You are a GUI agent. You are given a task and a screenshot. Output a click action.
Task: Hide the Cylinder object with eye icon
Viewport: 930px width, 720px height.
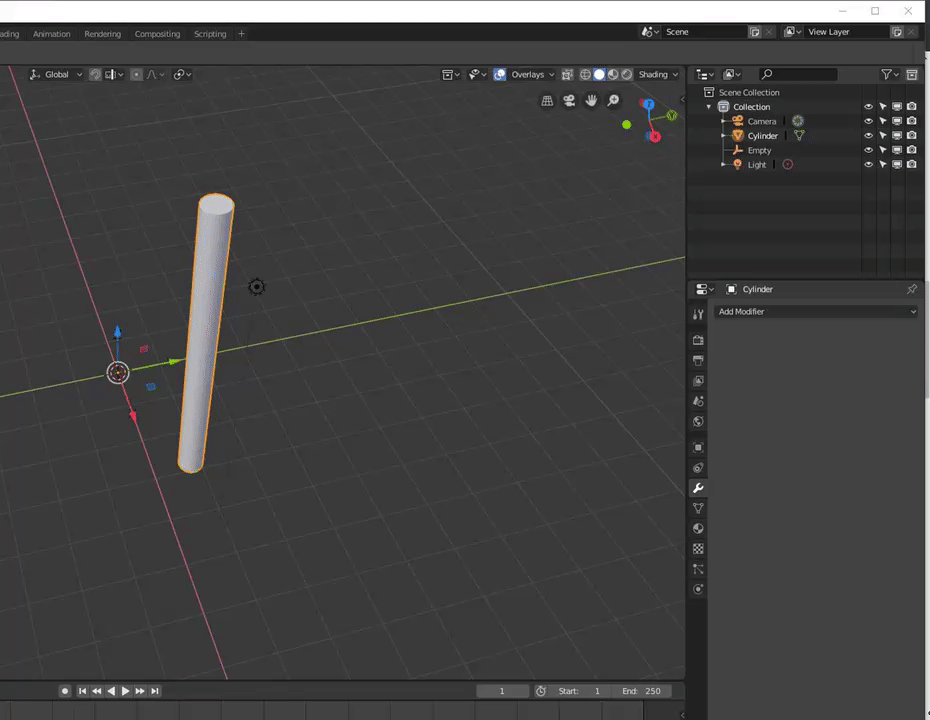coord(868,136)
